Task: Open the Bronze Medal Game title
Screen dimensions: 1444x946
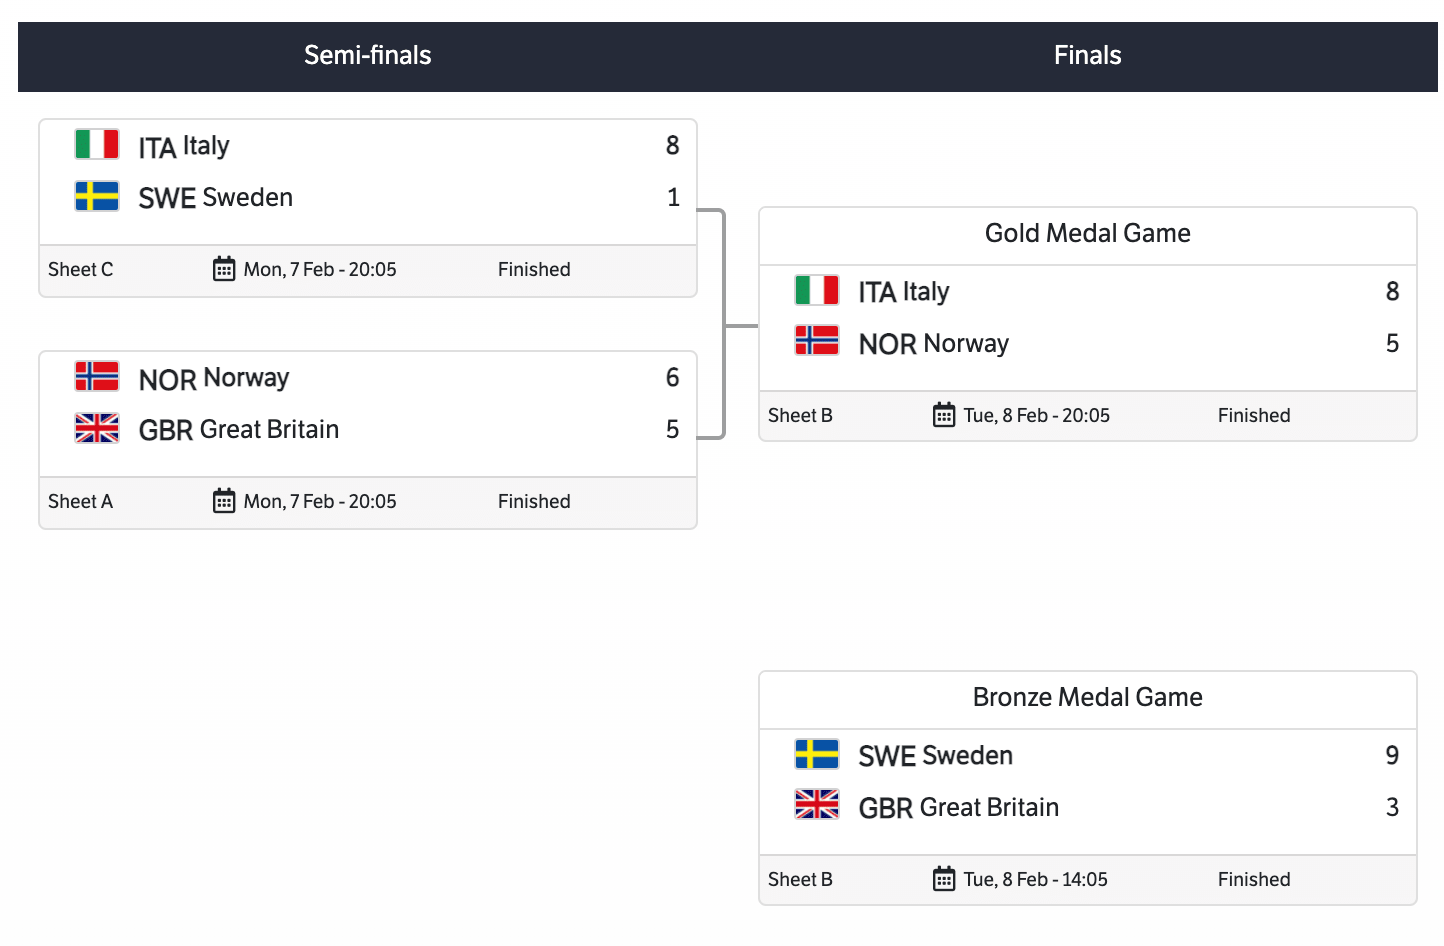Action: click(x=1088, y=697)
